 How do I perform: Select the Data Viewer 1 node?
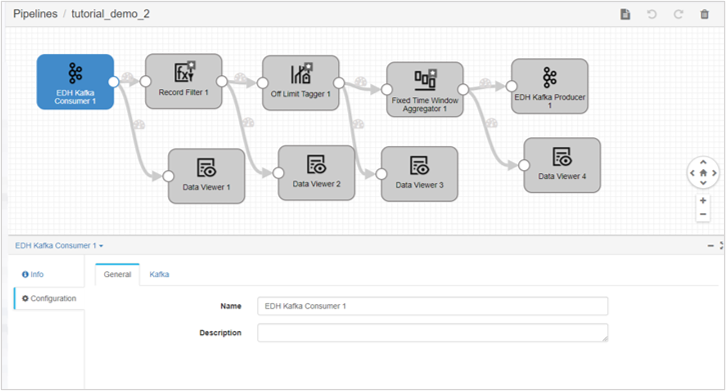(207, 176)
